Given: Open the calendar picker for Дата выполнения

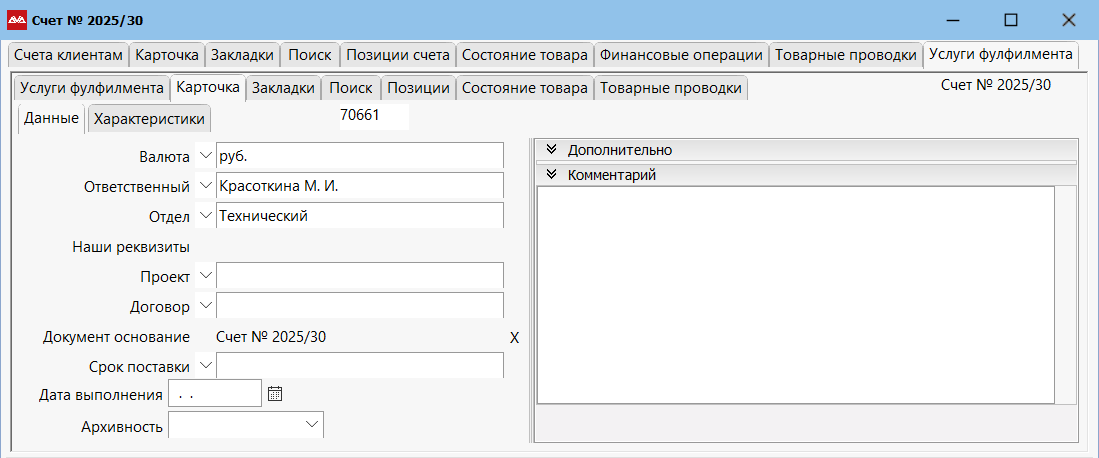Looking at the screenshot, I should 276,394.
